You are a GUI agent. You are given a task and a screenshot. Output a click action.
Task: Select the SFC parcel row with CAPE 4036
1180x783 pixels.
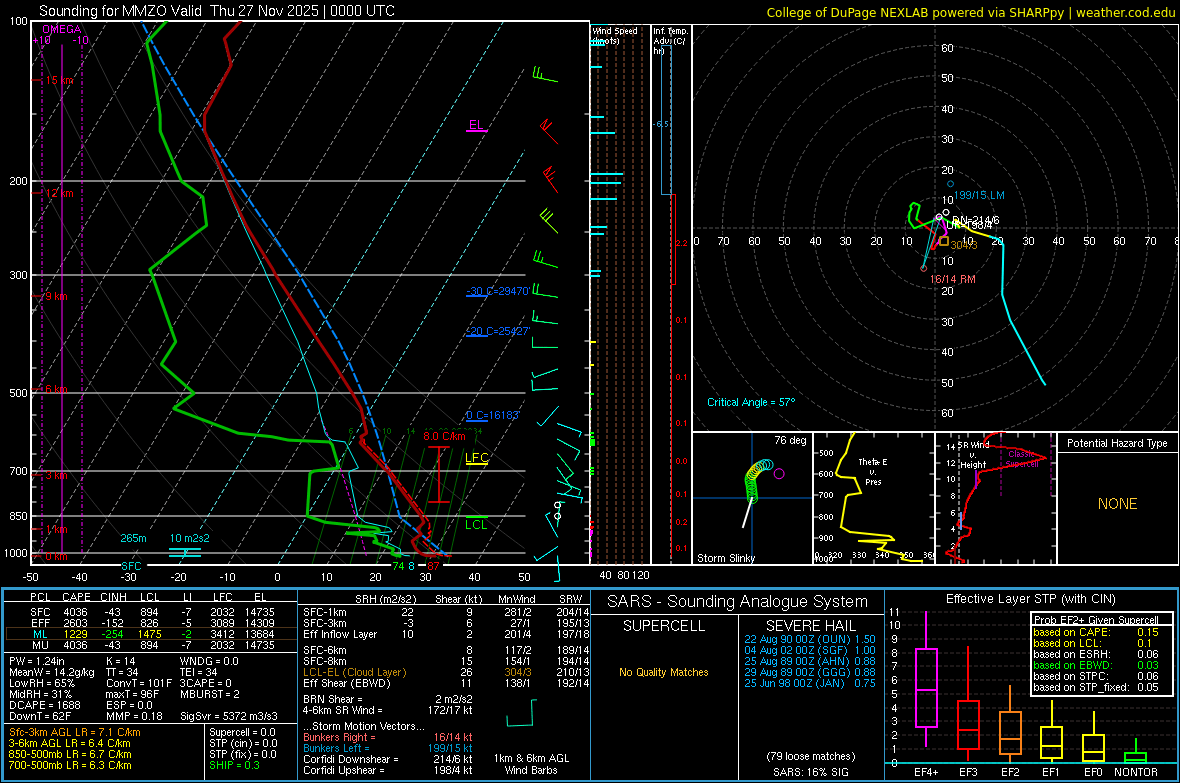[x=151, y=612]
